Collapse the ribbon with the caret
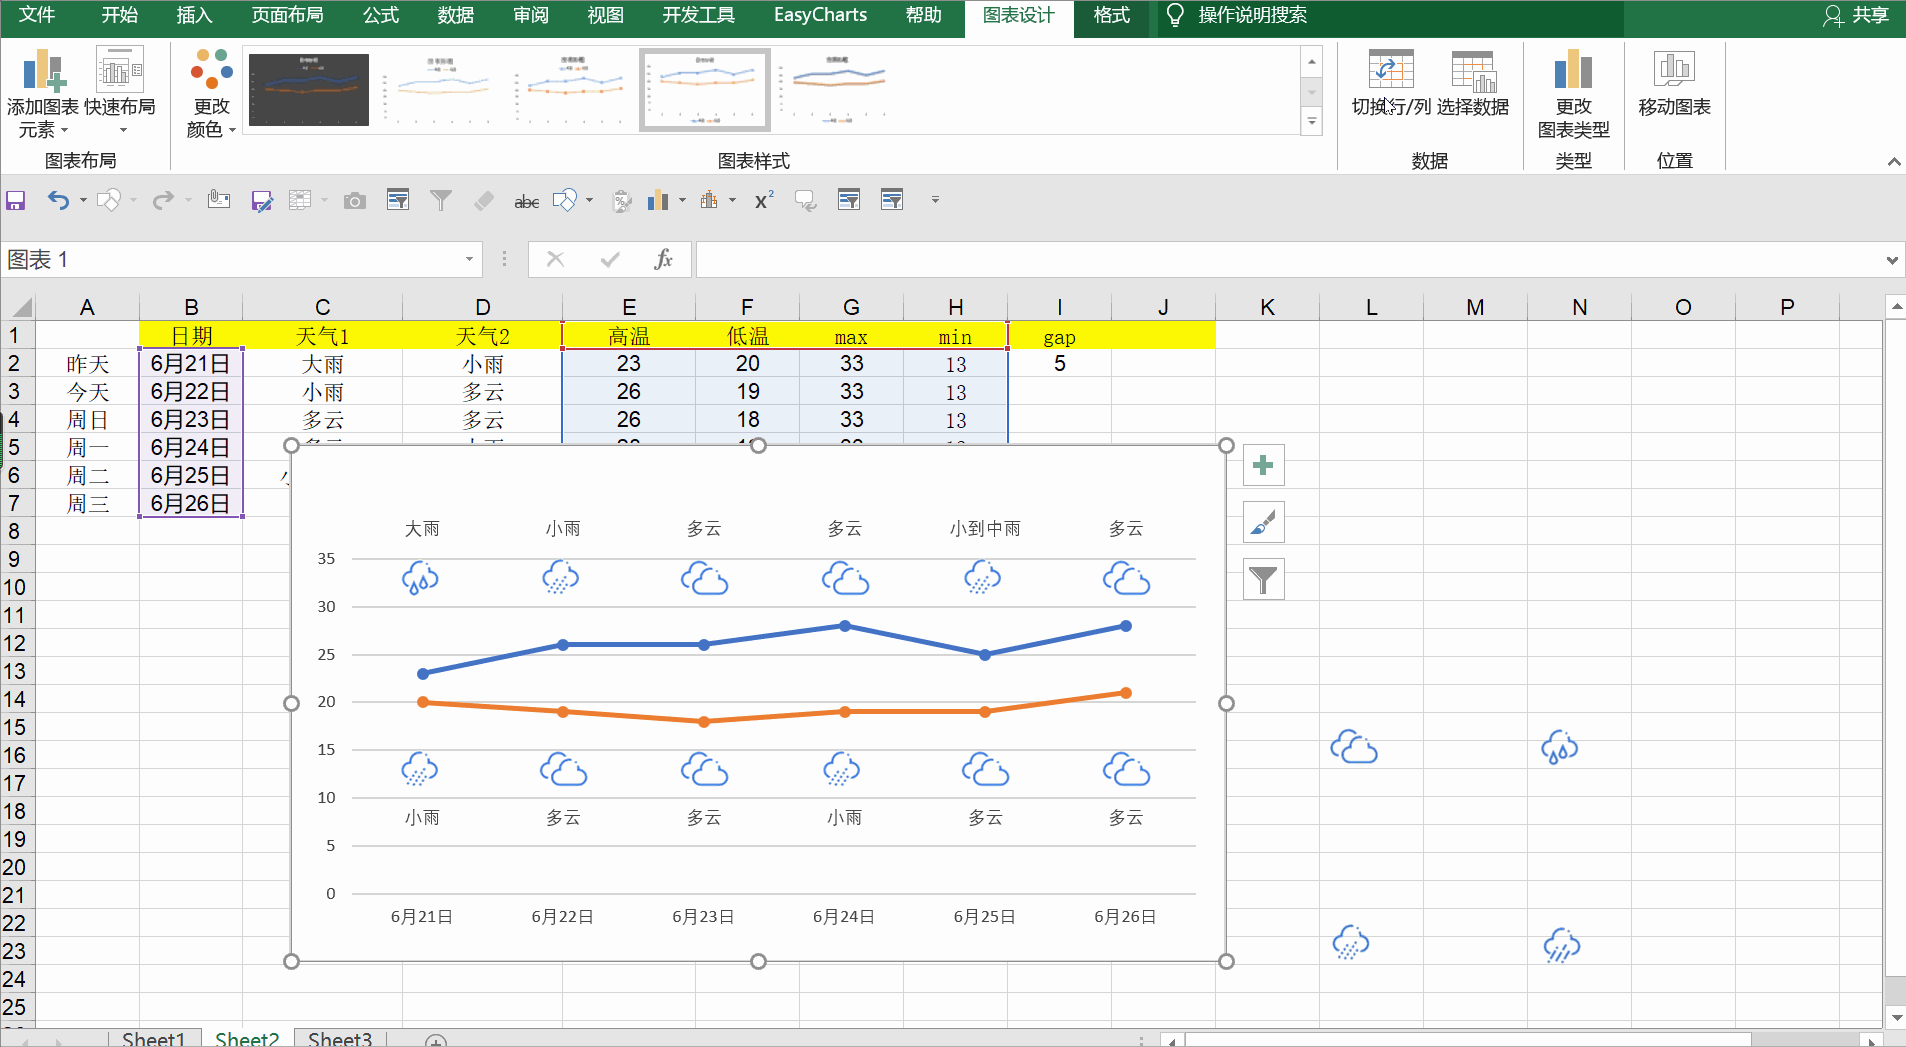Viewport: 1906px width, 1047px height. coord(1893,161)
